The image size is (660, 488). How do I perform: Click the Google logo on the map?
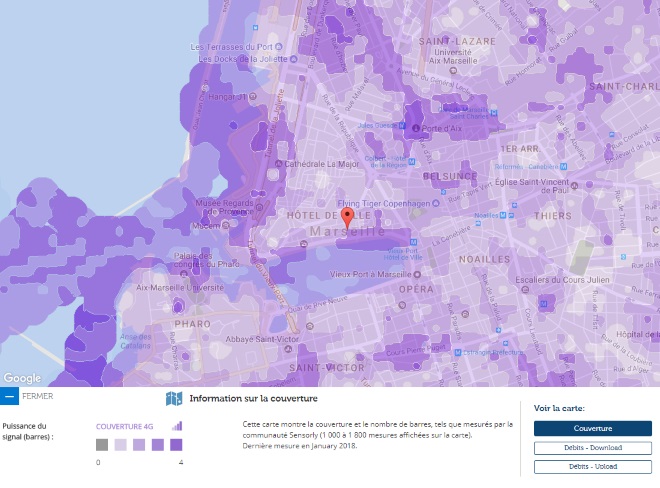(x=22, y=378)
